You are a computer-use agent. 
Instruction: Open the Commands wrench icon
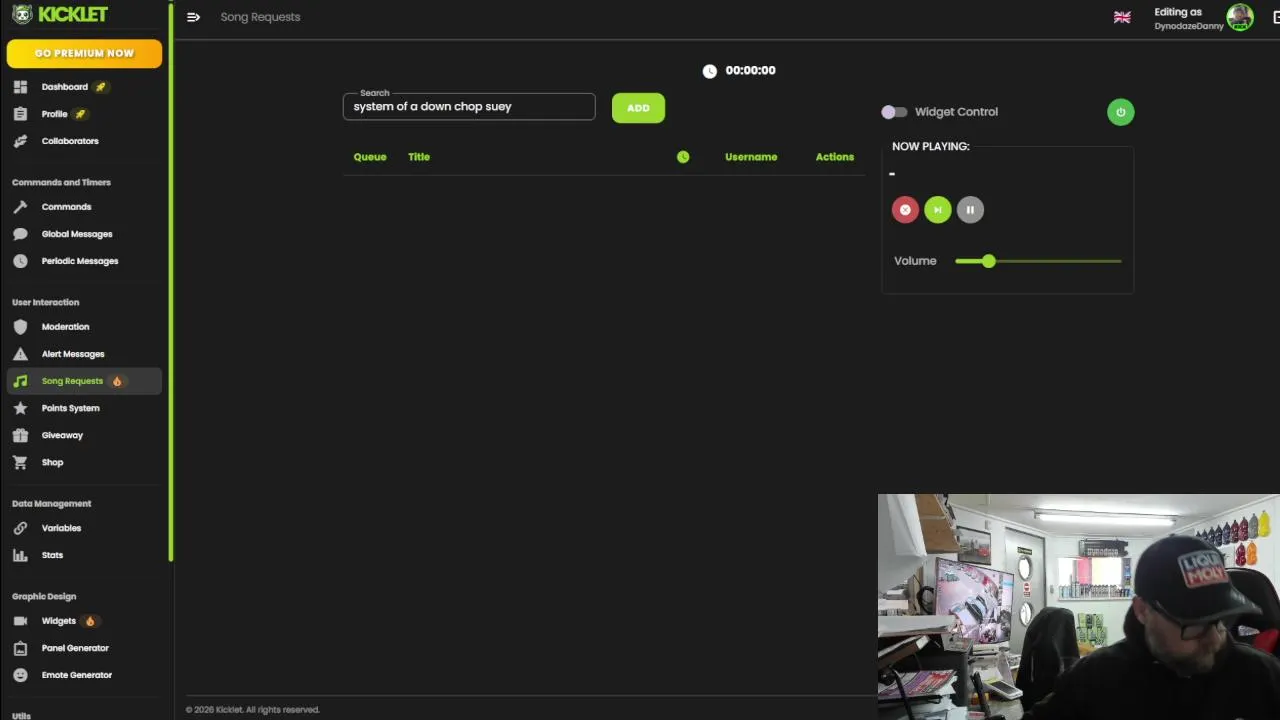tap(20, 207)
